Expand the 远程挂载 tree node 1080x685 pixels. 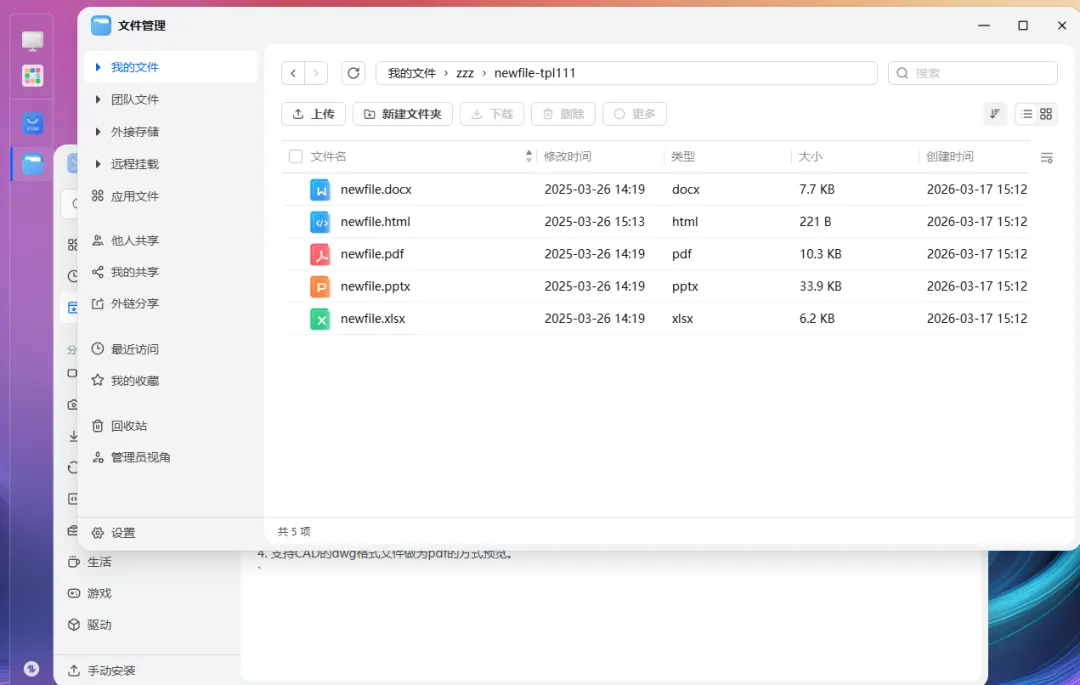pos(98,164)
